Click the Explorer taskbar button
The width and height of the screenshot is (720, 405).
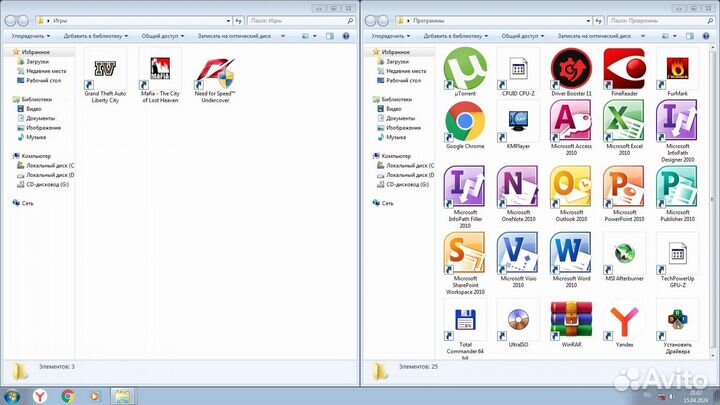coord(122,396)
